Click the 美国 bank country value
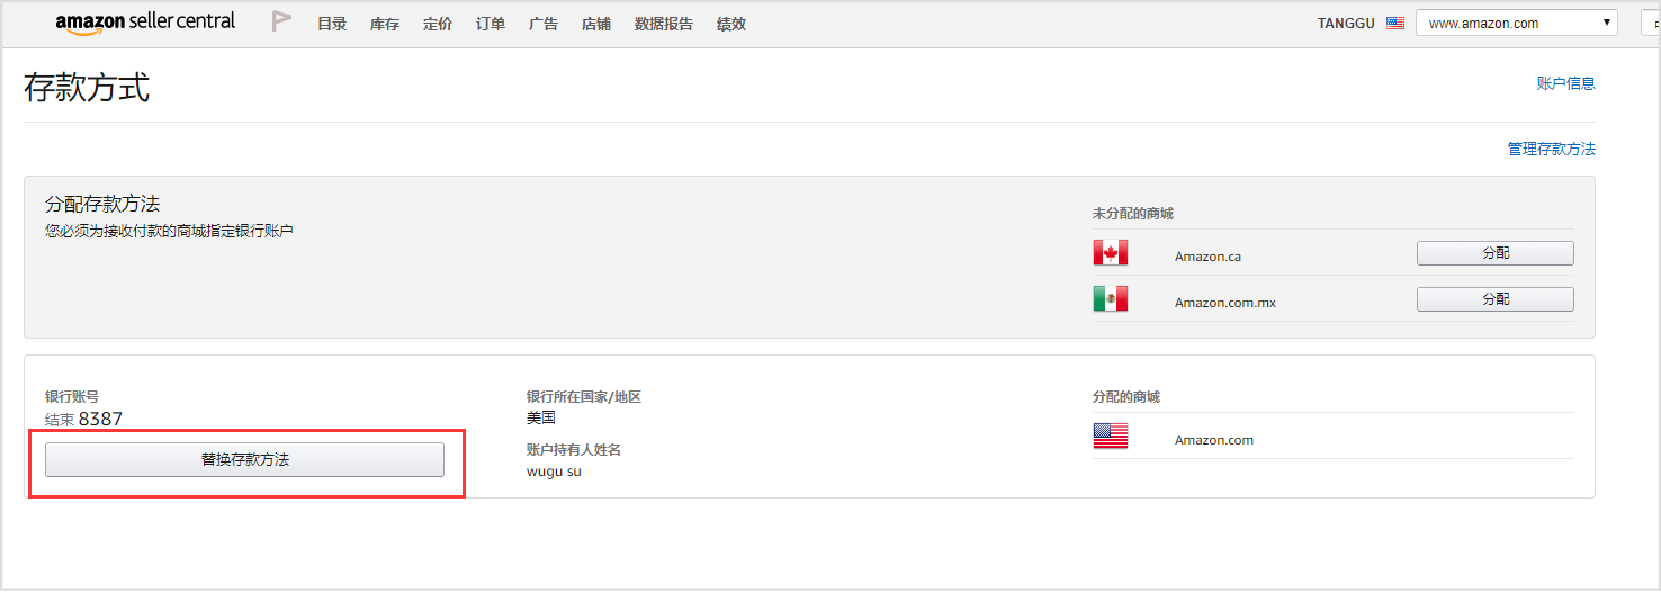The height and width of the screenshot is (598, 1661). 541,418
